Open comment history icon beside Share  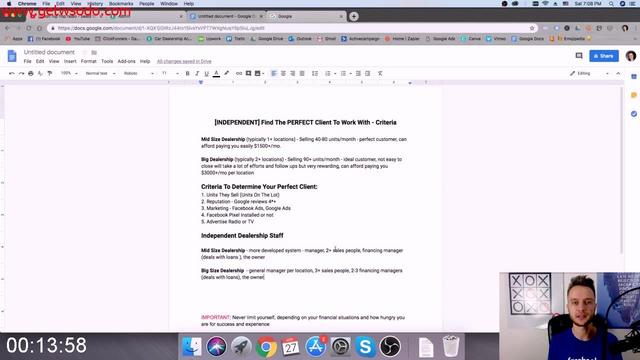[579, 56]
